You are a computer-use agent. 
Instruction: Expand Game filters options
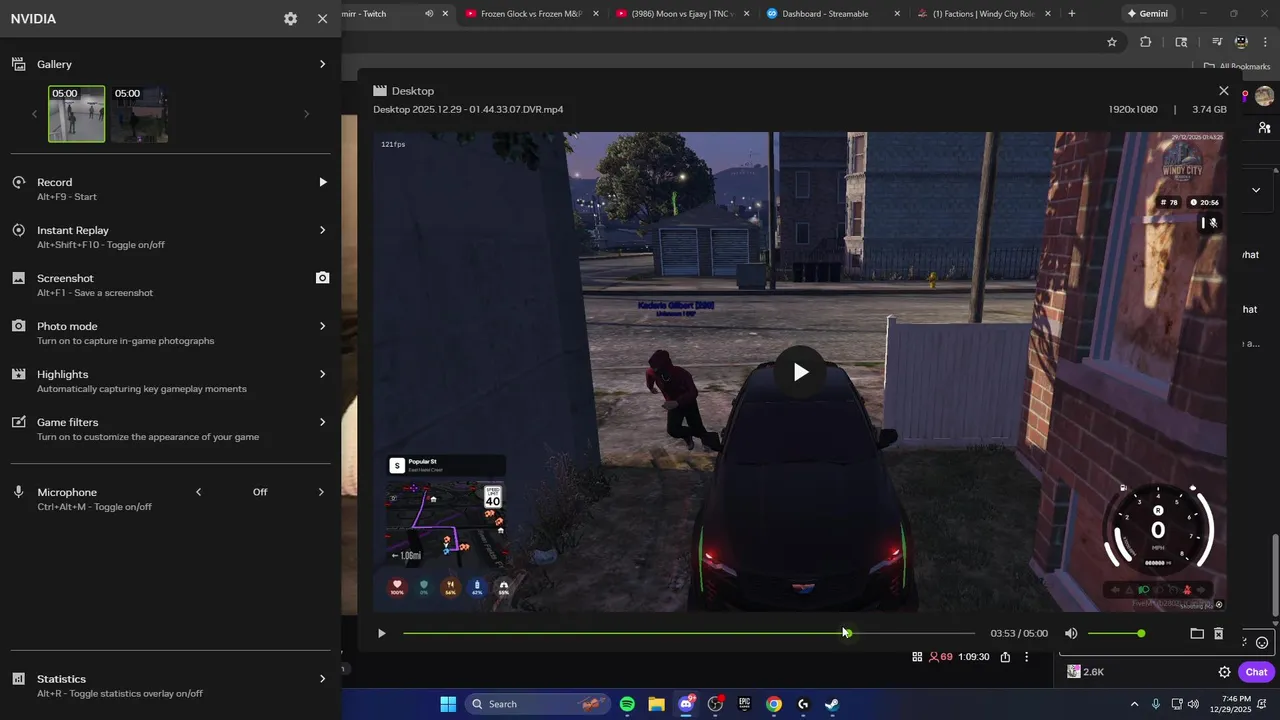pos(322,422)
